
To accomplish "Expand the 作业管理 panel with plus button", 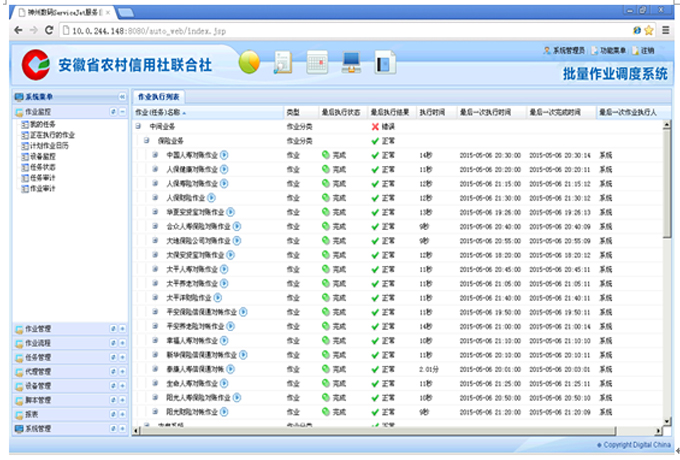I will pyautogui.click(x=122, y=329).
